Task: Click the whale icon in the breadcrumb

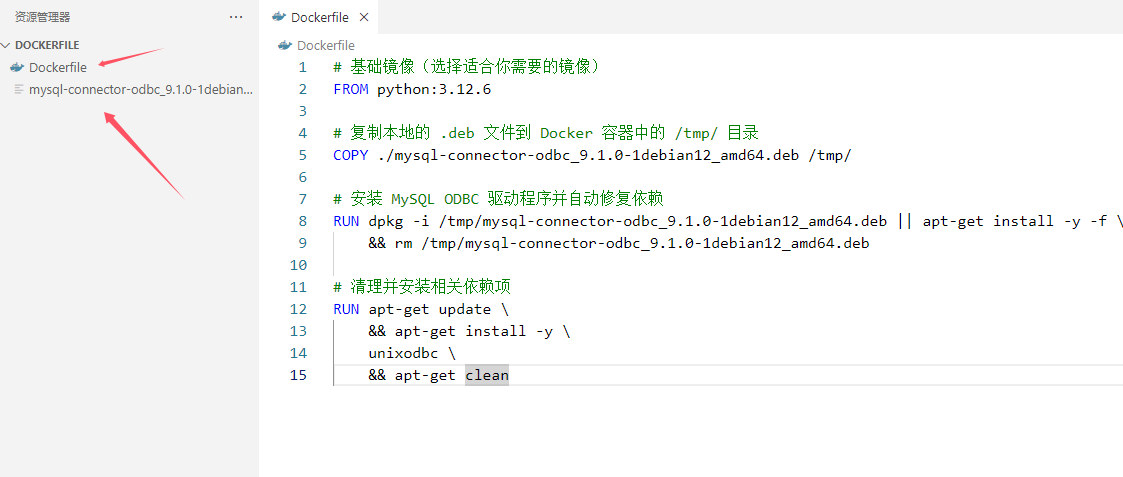Action: (285, 45)
